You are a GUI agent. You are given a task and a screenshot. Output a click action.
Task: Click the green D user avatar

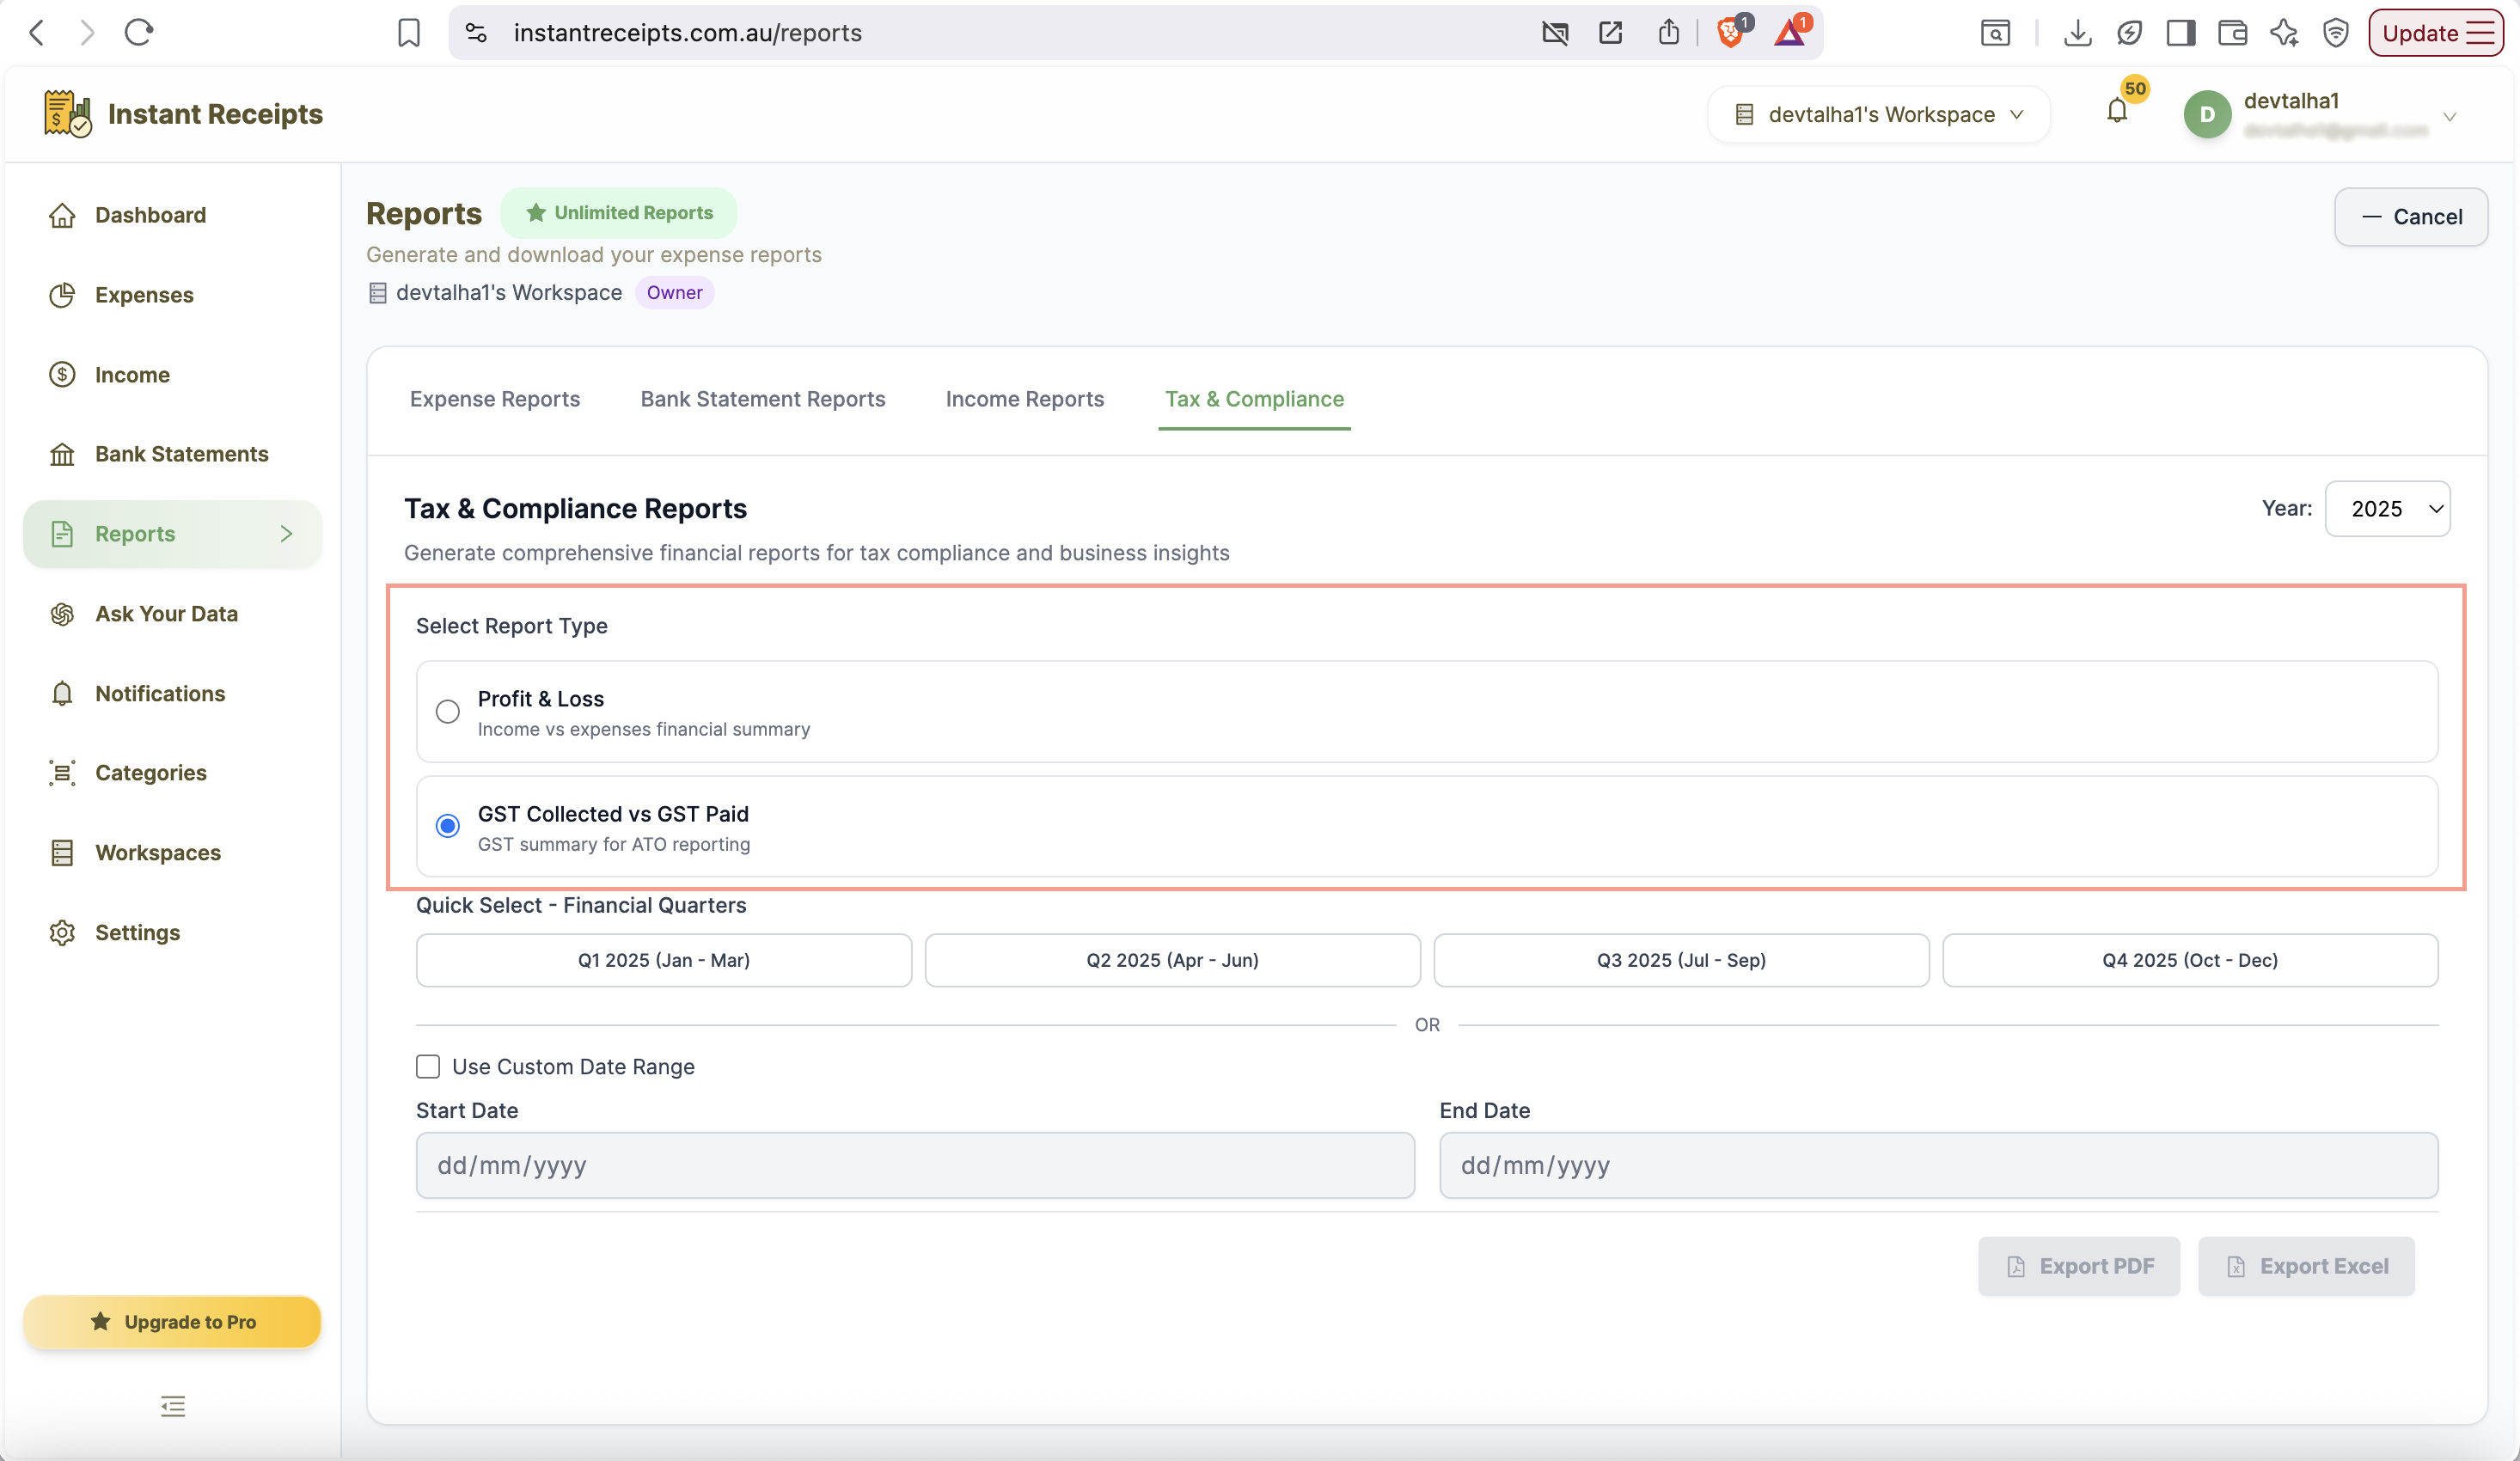(2207, 114)
